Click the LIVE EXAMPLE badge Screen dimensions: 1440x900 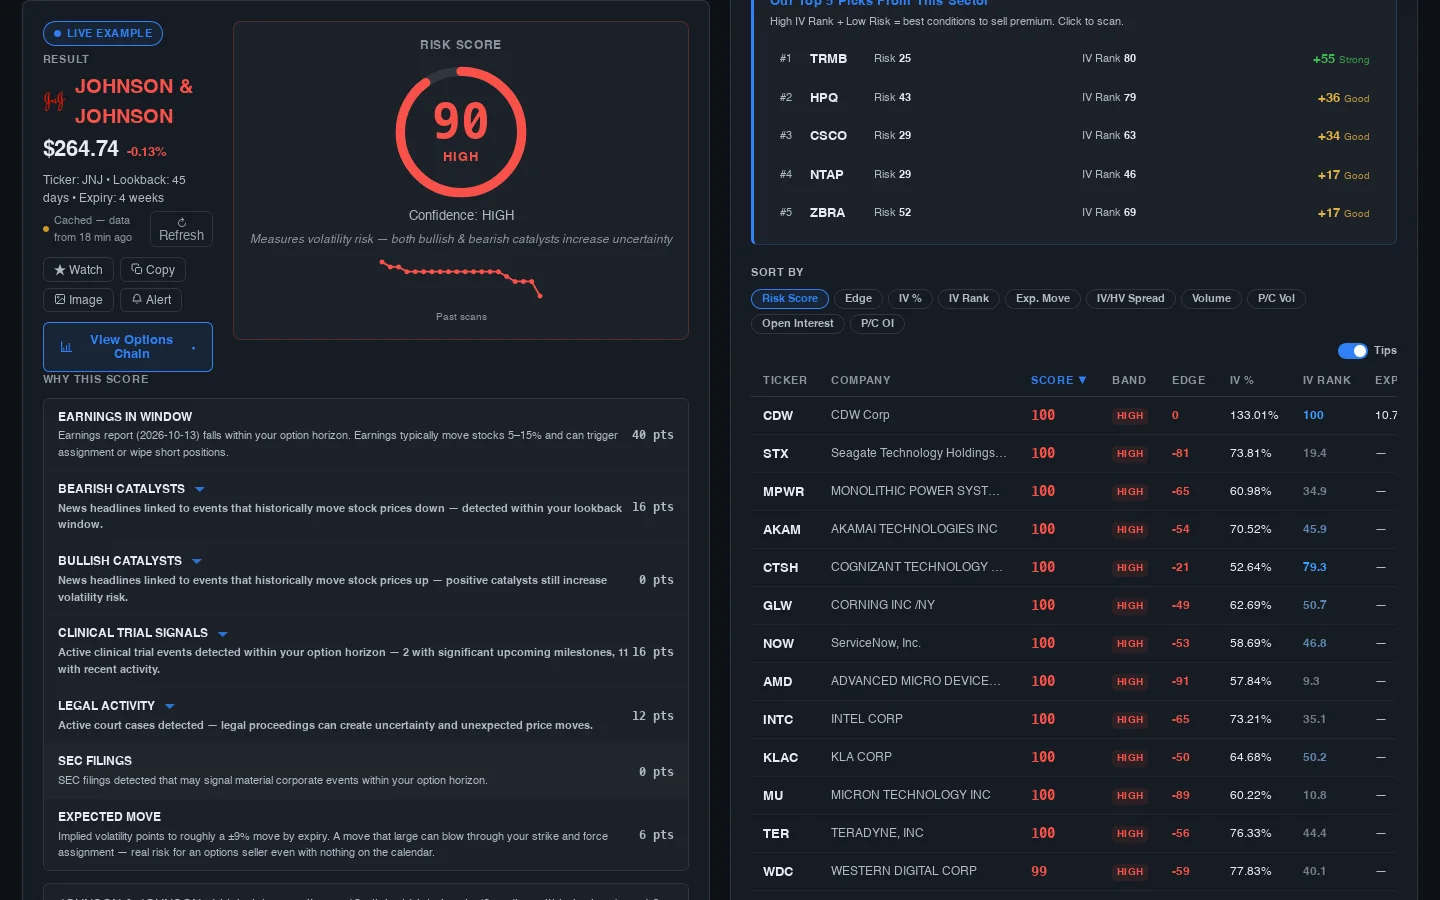[x=103, y=33]
